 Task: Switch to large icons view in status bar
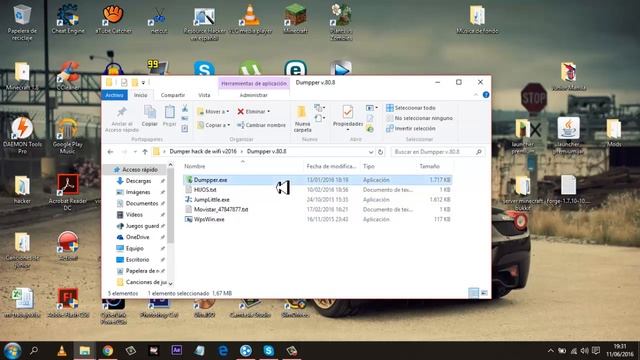tap(484, 293)
